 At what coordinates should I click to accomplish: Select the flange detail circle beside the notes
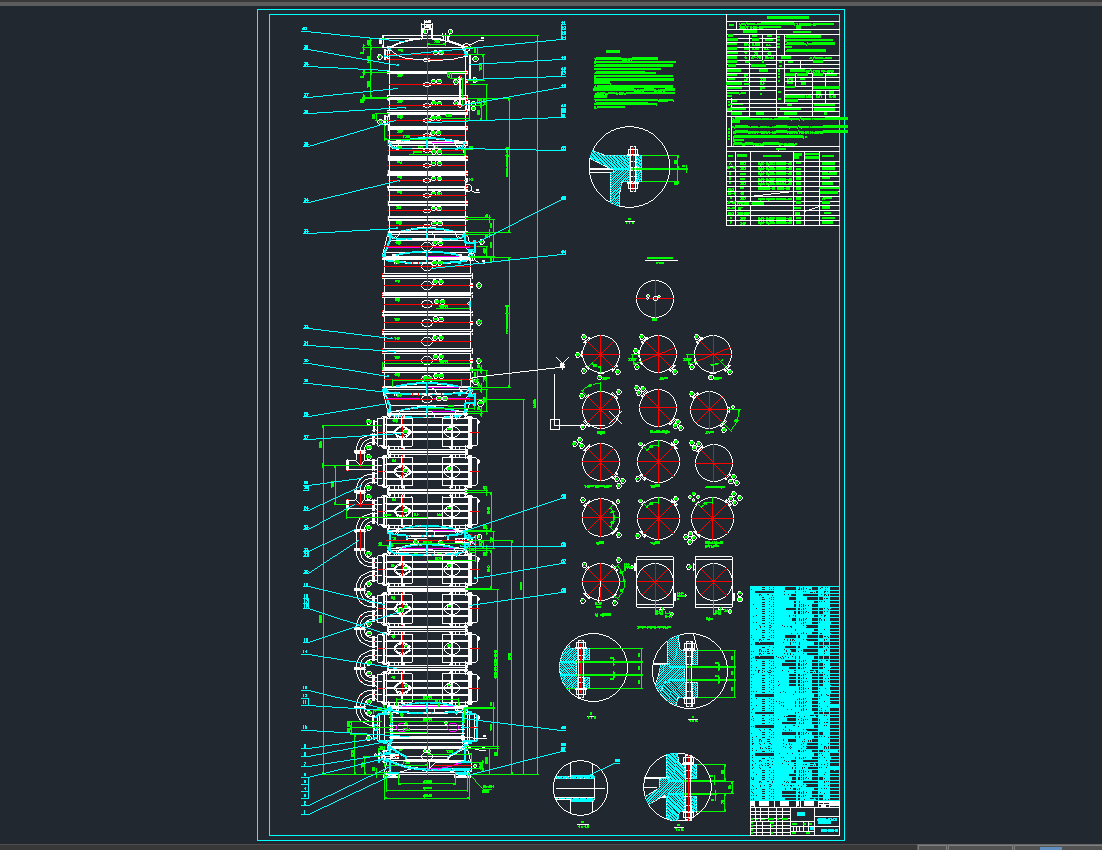click(629, 167)
